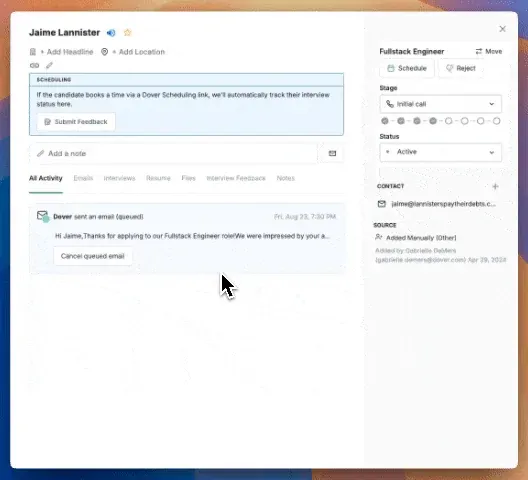Click the Move arrows icon
This screenshot has height=480, width=528.
478,52
